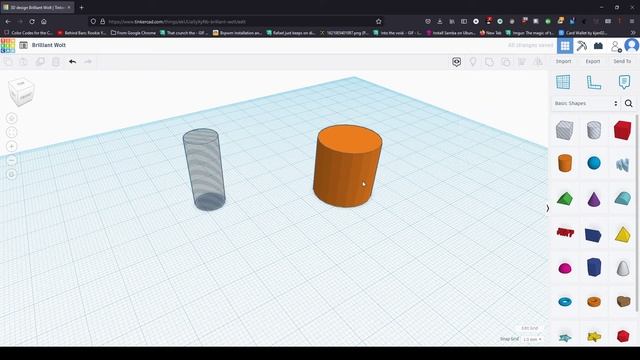640x360 pixels.
Task: Select the striped hole cylinder on workplane
Action: pos(204,169)
